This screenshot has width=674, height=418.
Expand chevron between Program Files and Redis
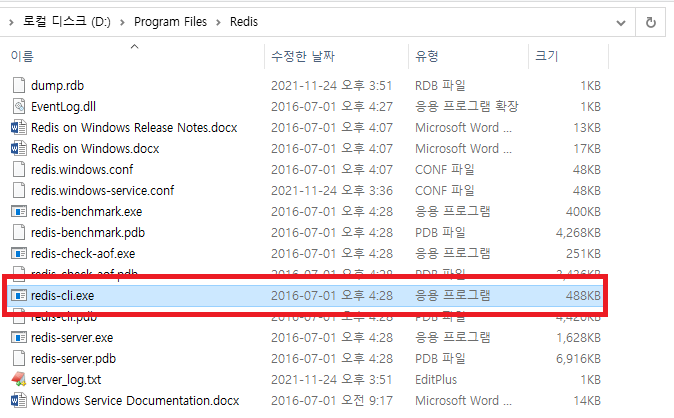(218, 22)
